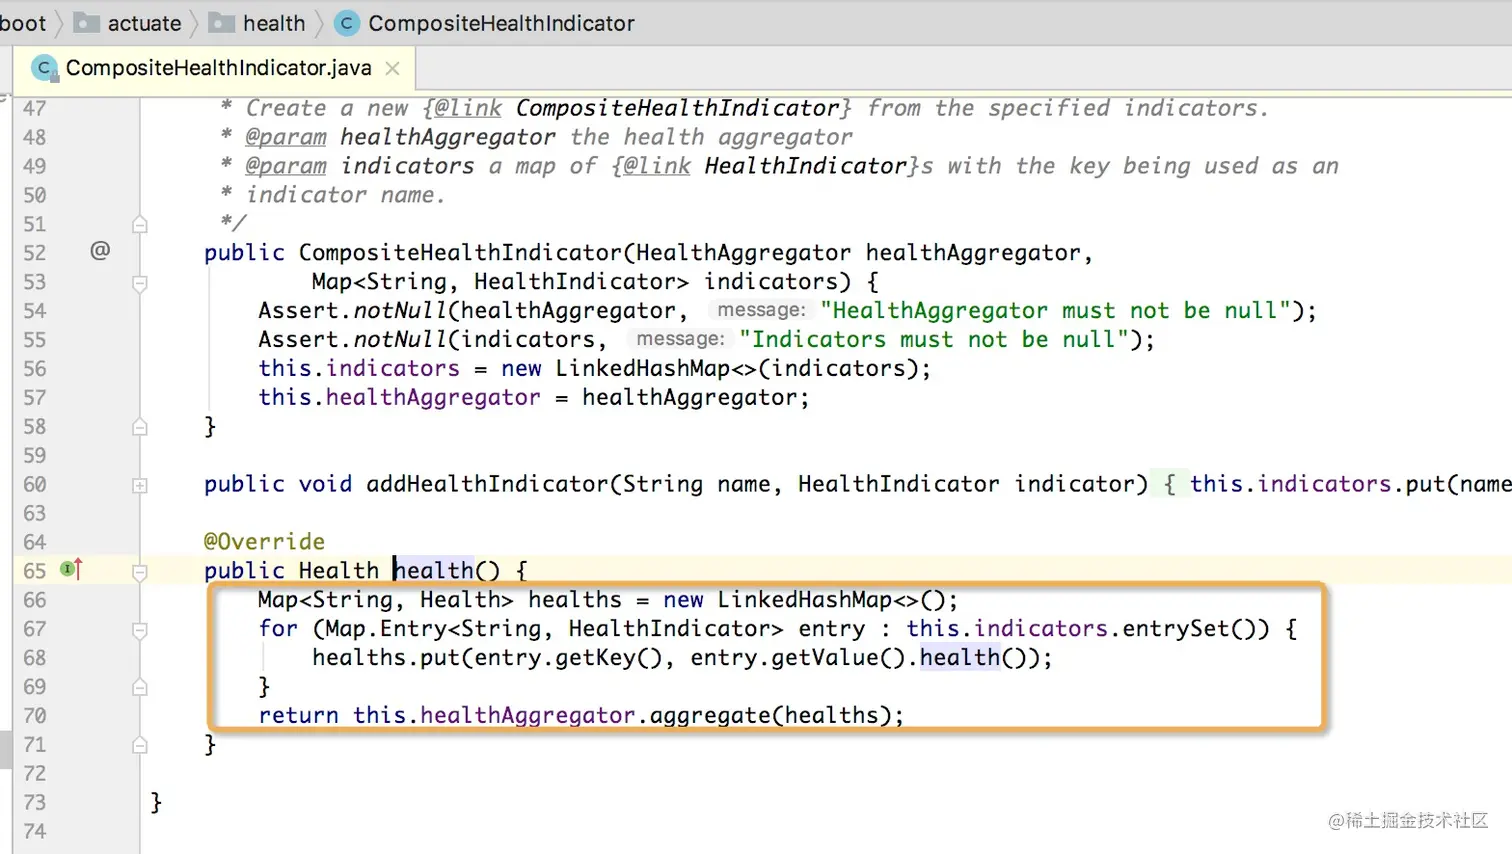Click line number 72 in the gutter
Viewport: 1512px width, 854px height.
[34, 774]
